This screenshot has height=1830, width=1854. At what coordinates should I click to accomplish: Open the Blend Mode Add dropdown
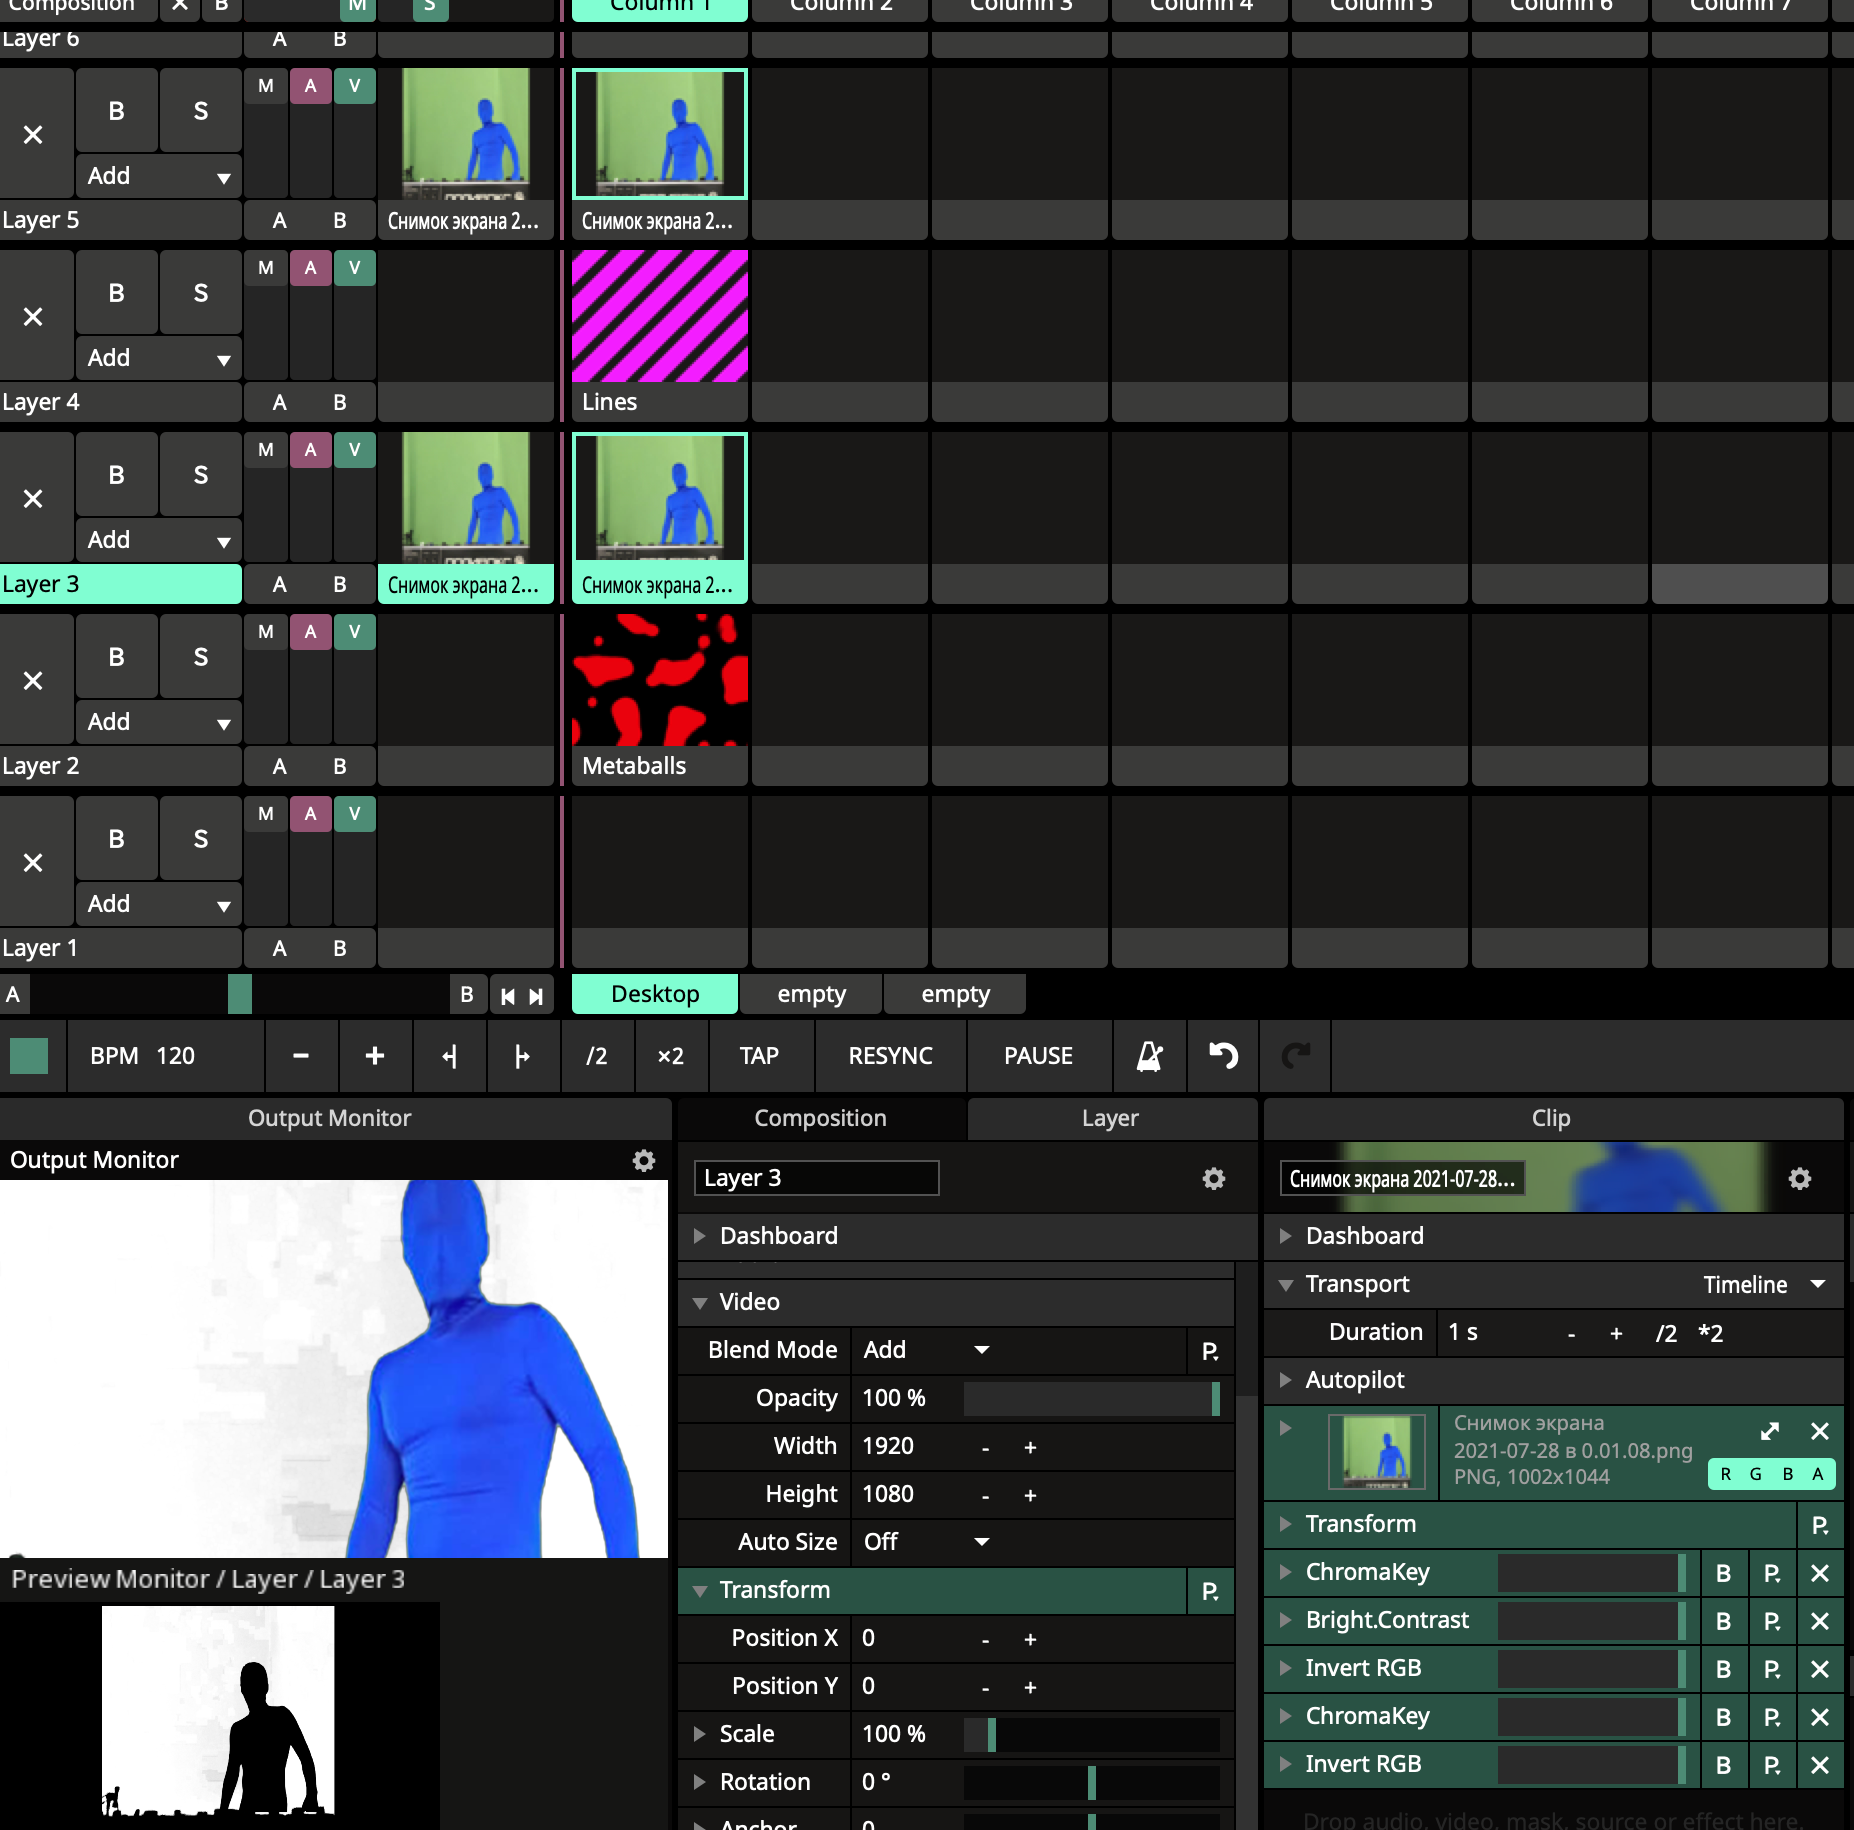pyautogui.click(x=925, y=1350)
